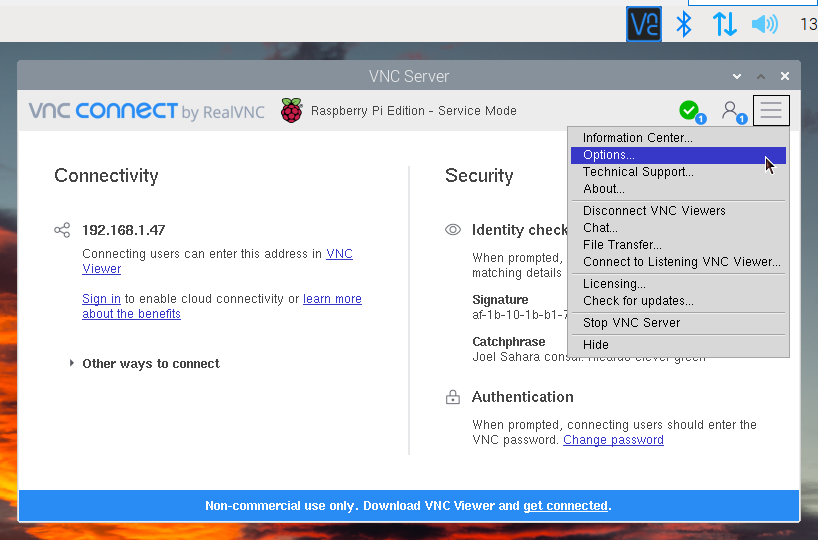Click the green checkmark status icon
The image size is (818, 540).
pyautogui.click(x=689, y=110)
